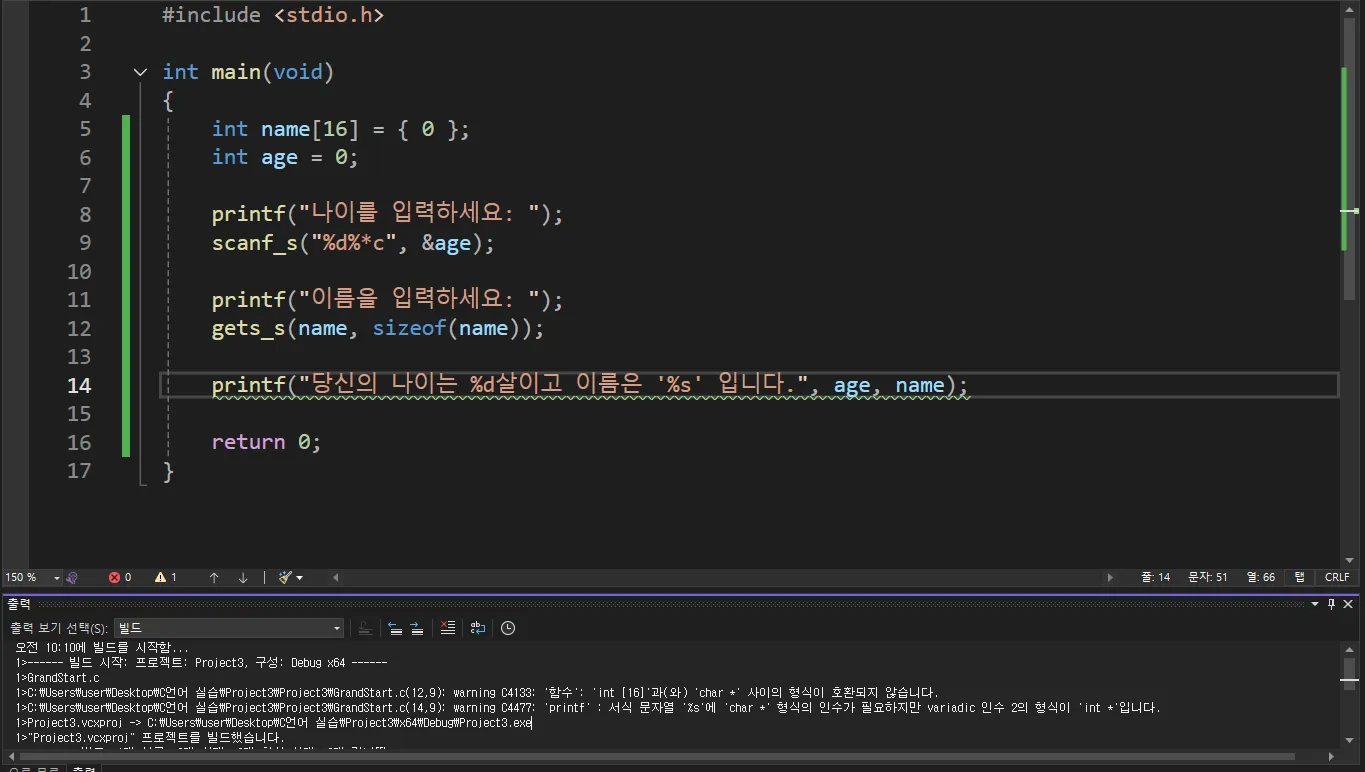Click the editor horizontal scrollbar track

tap(723, 577)
